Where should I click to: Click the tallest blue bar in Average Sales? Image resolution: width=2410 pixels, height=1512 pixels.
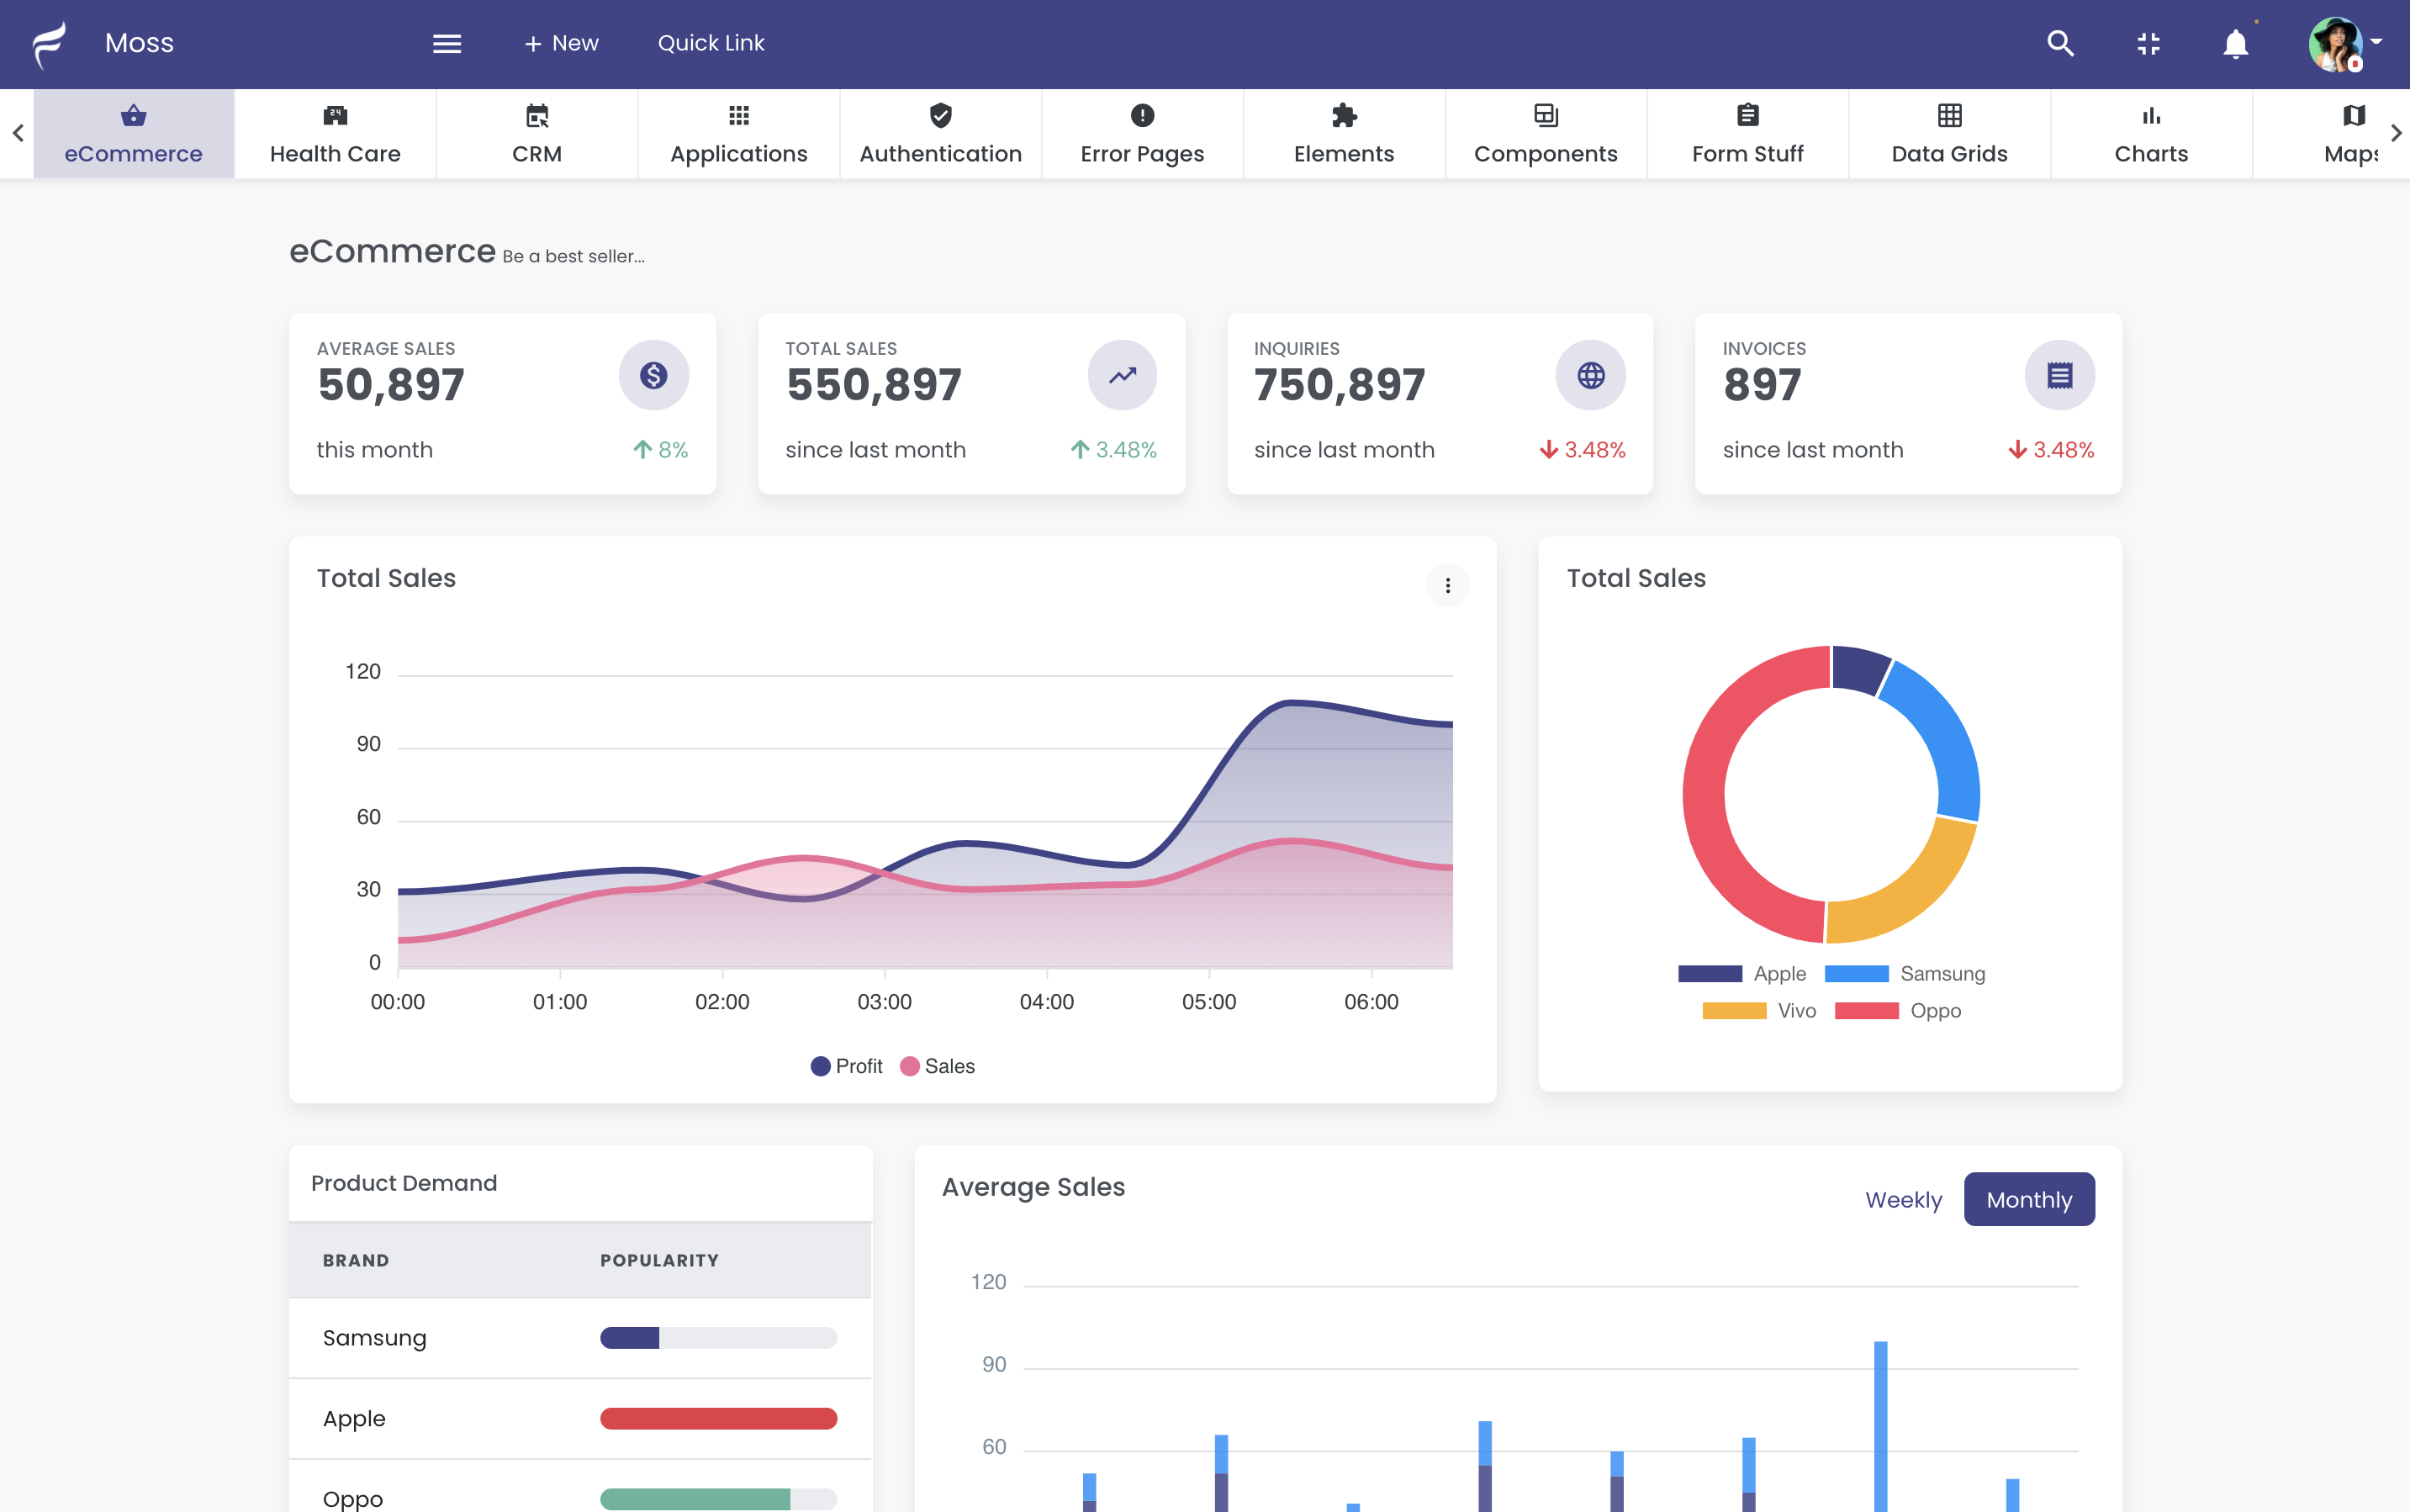pyautogui.click(x=1880, y=1426)
